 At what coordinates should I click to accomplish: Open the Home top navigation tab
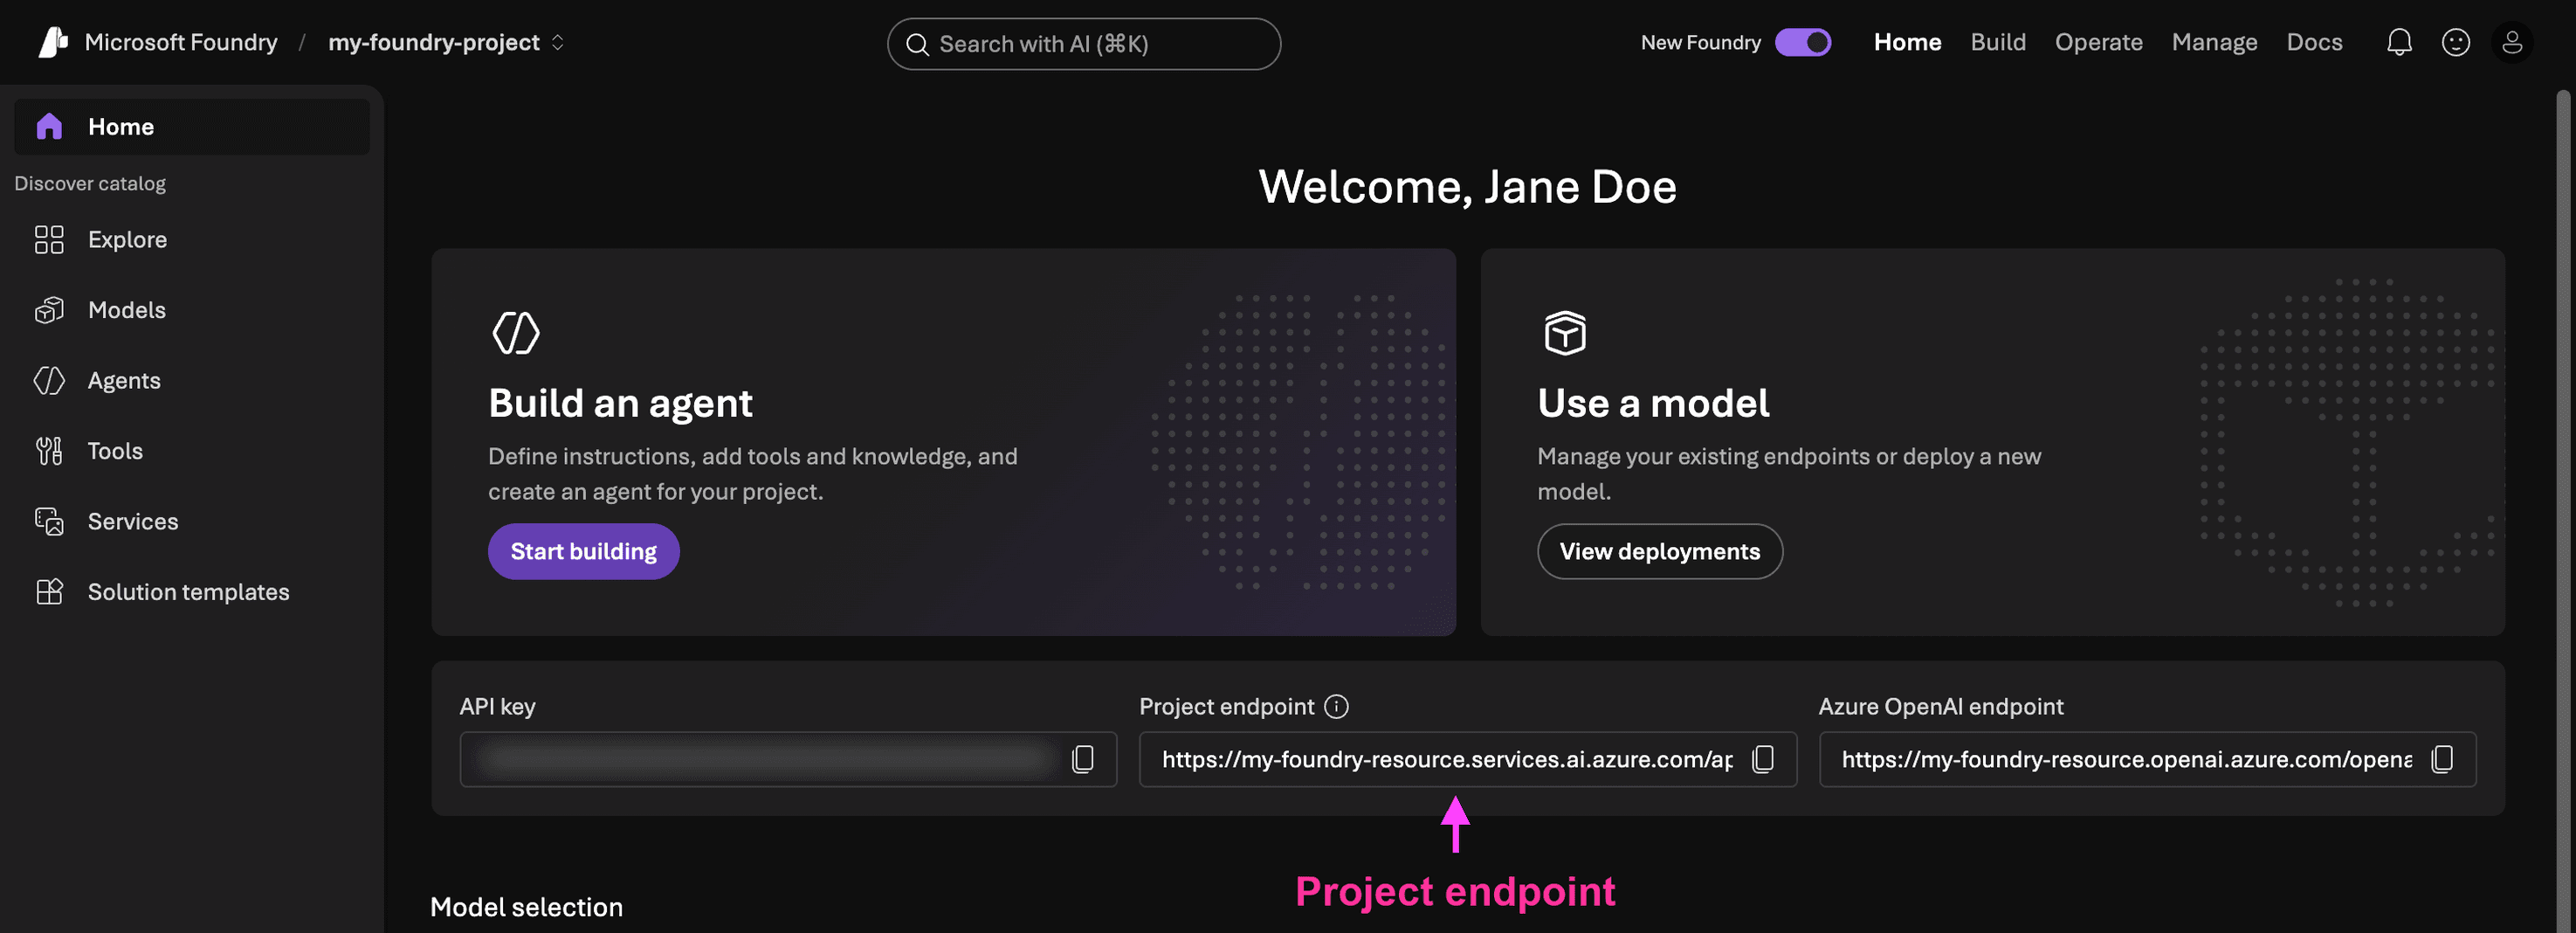point(1907,42)
